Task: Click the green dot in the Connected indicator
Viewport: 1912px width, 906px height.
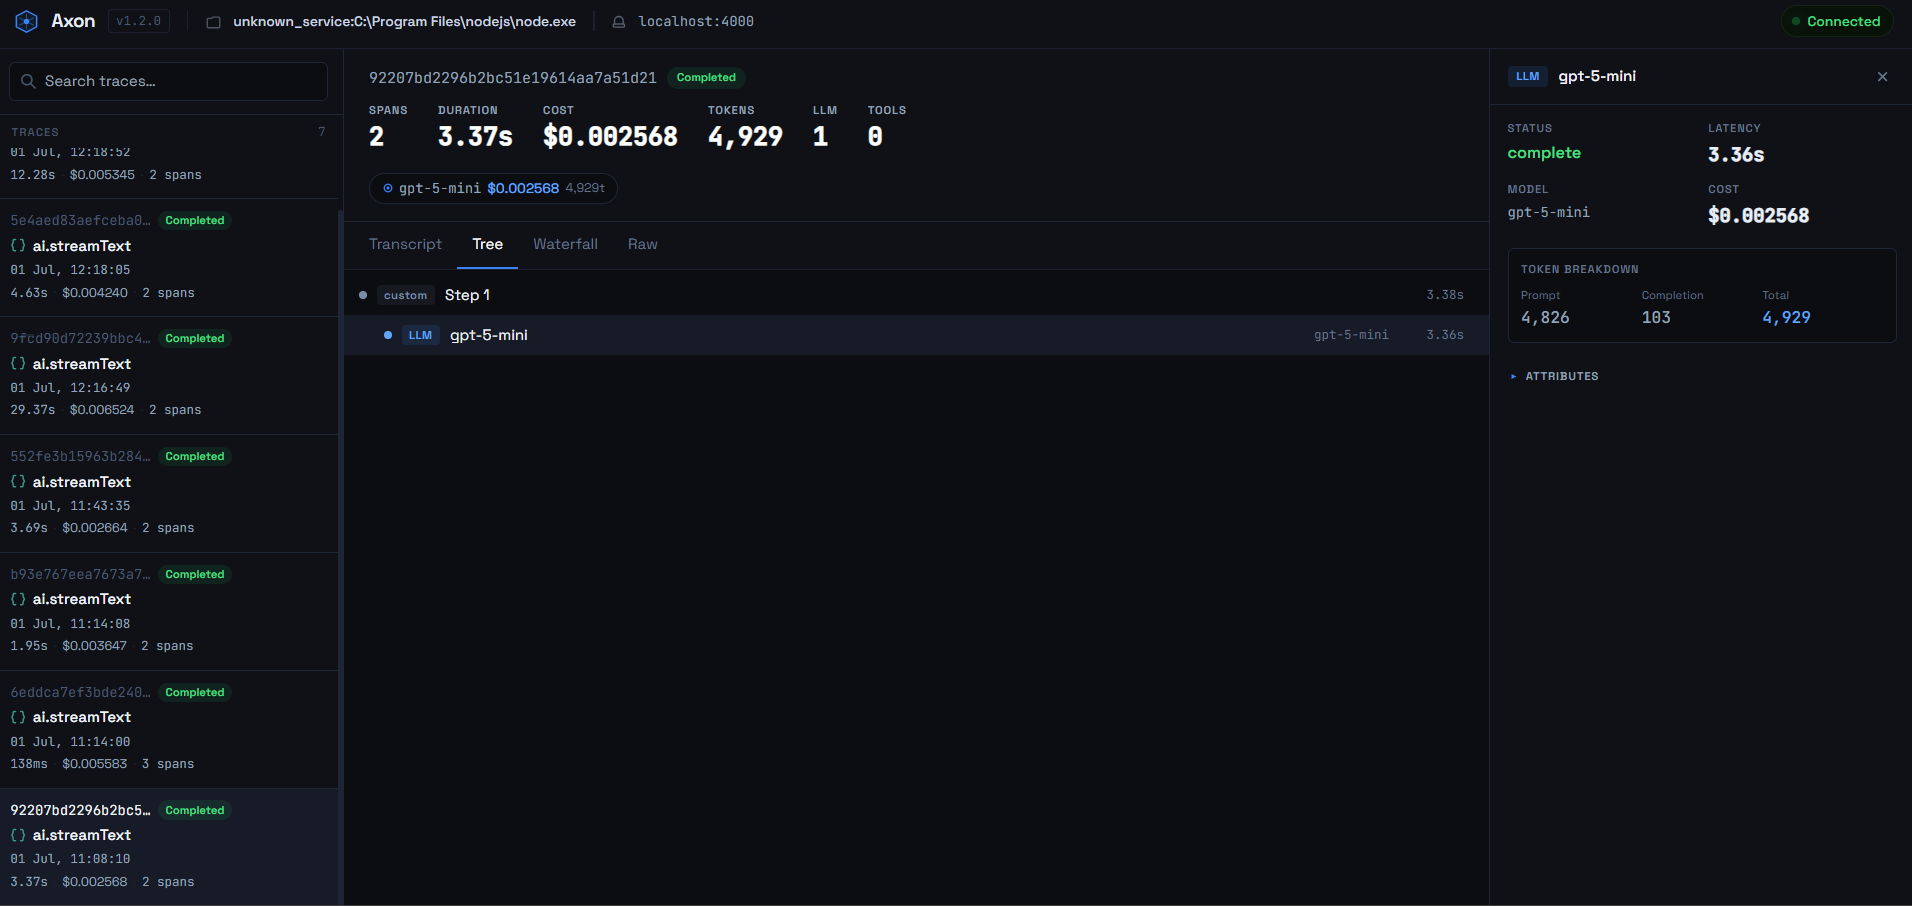Action: 1796,21
